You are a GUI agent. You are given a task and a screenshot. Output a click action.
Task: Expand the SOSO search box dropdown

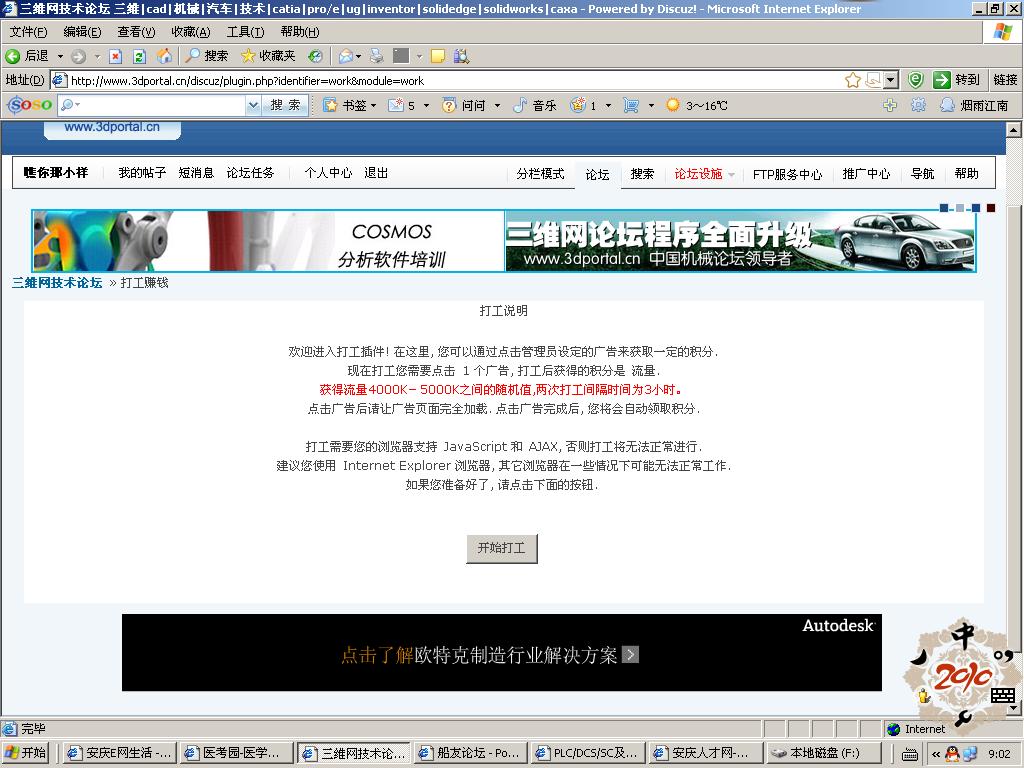click(253, 105)
